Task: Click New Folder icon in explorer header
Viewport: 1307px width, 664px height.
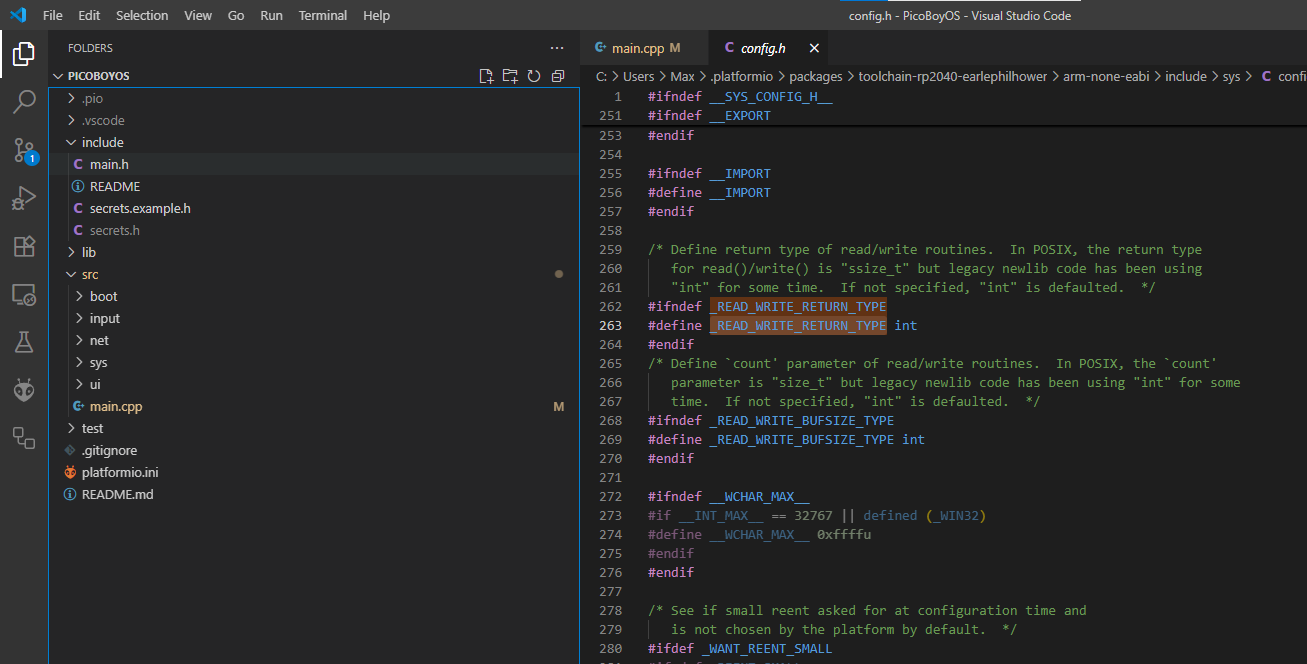Action: 510,76
